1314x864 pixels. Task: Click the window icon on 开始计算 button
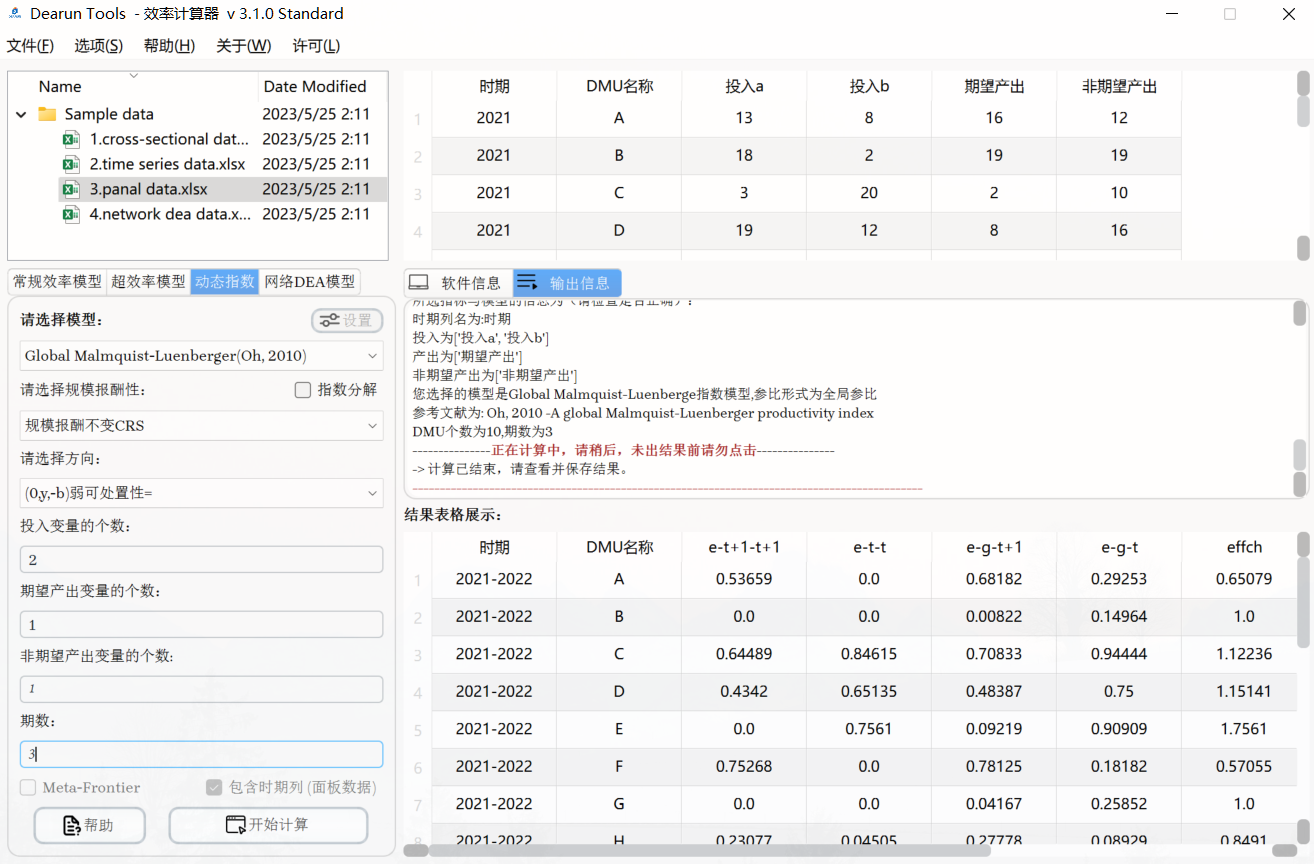click(236, 824)
